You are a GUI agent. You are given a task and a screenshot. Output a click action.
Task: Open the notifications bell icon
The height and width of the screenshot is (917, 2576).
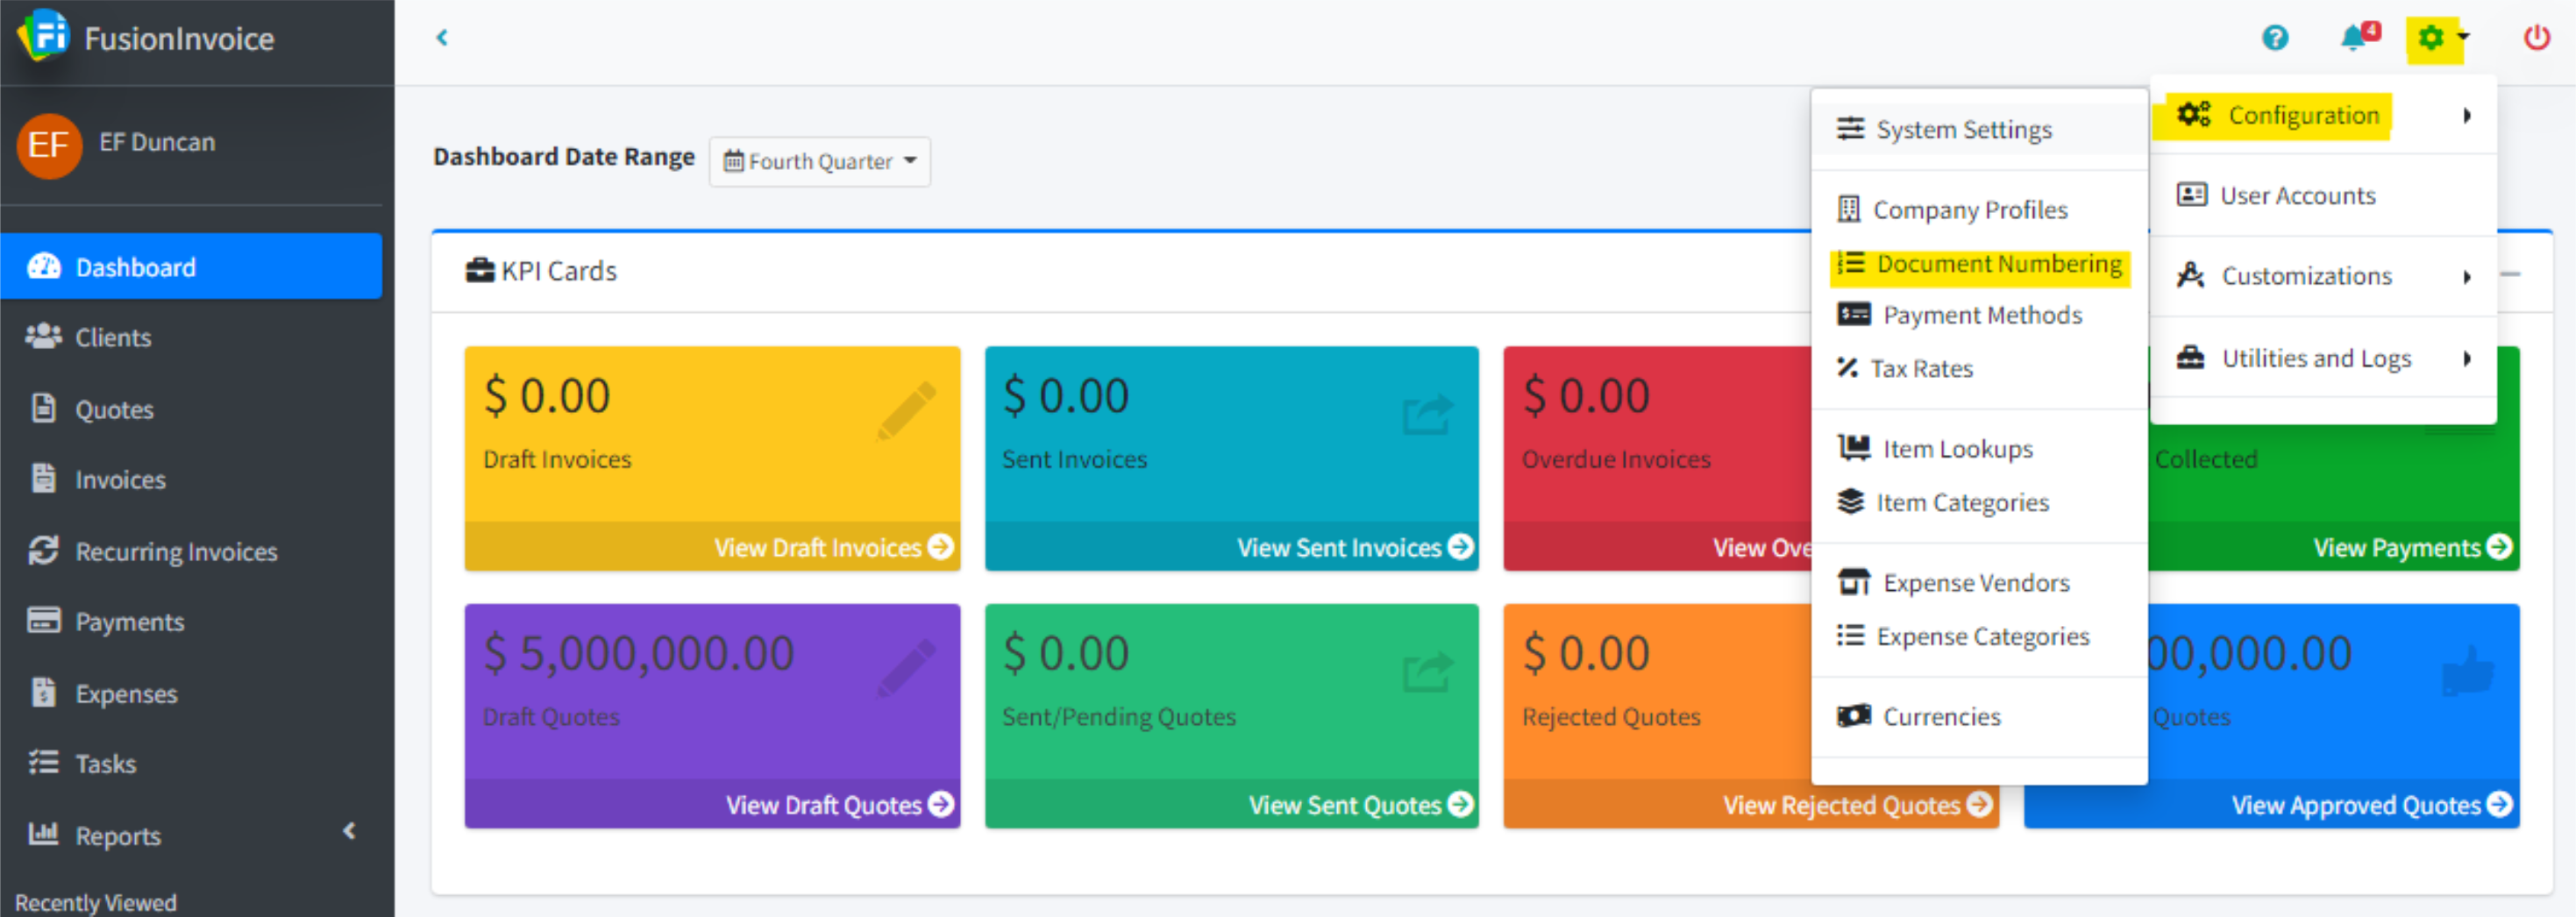2353,38
